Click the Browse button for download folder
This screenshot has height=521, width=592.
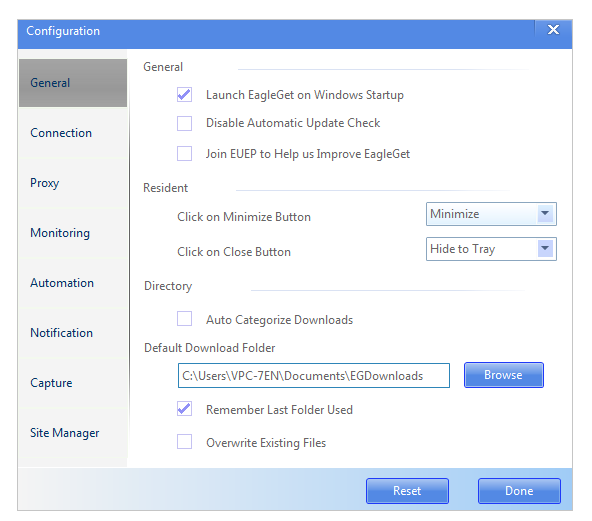[504, 375]
